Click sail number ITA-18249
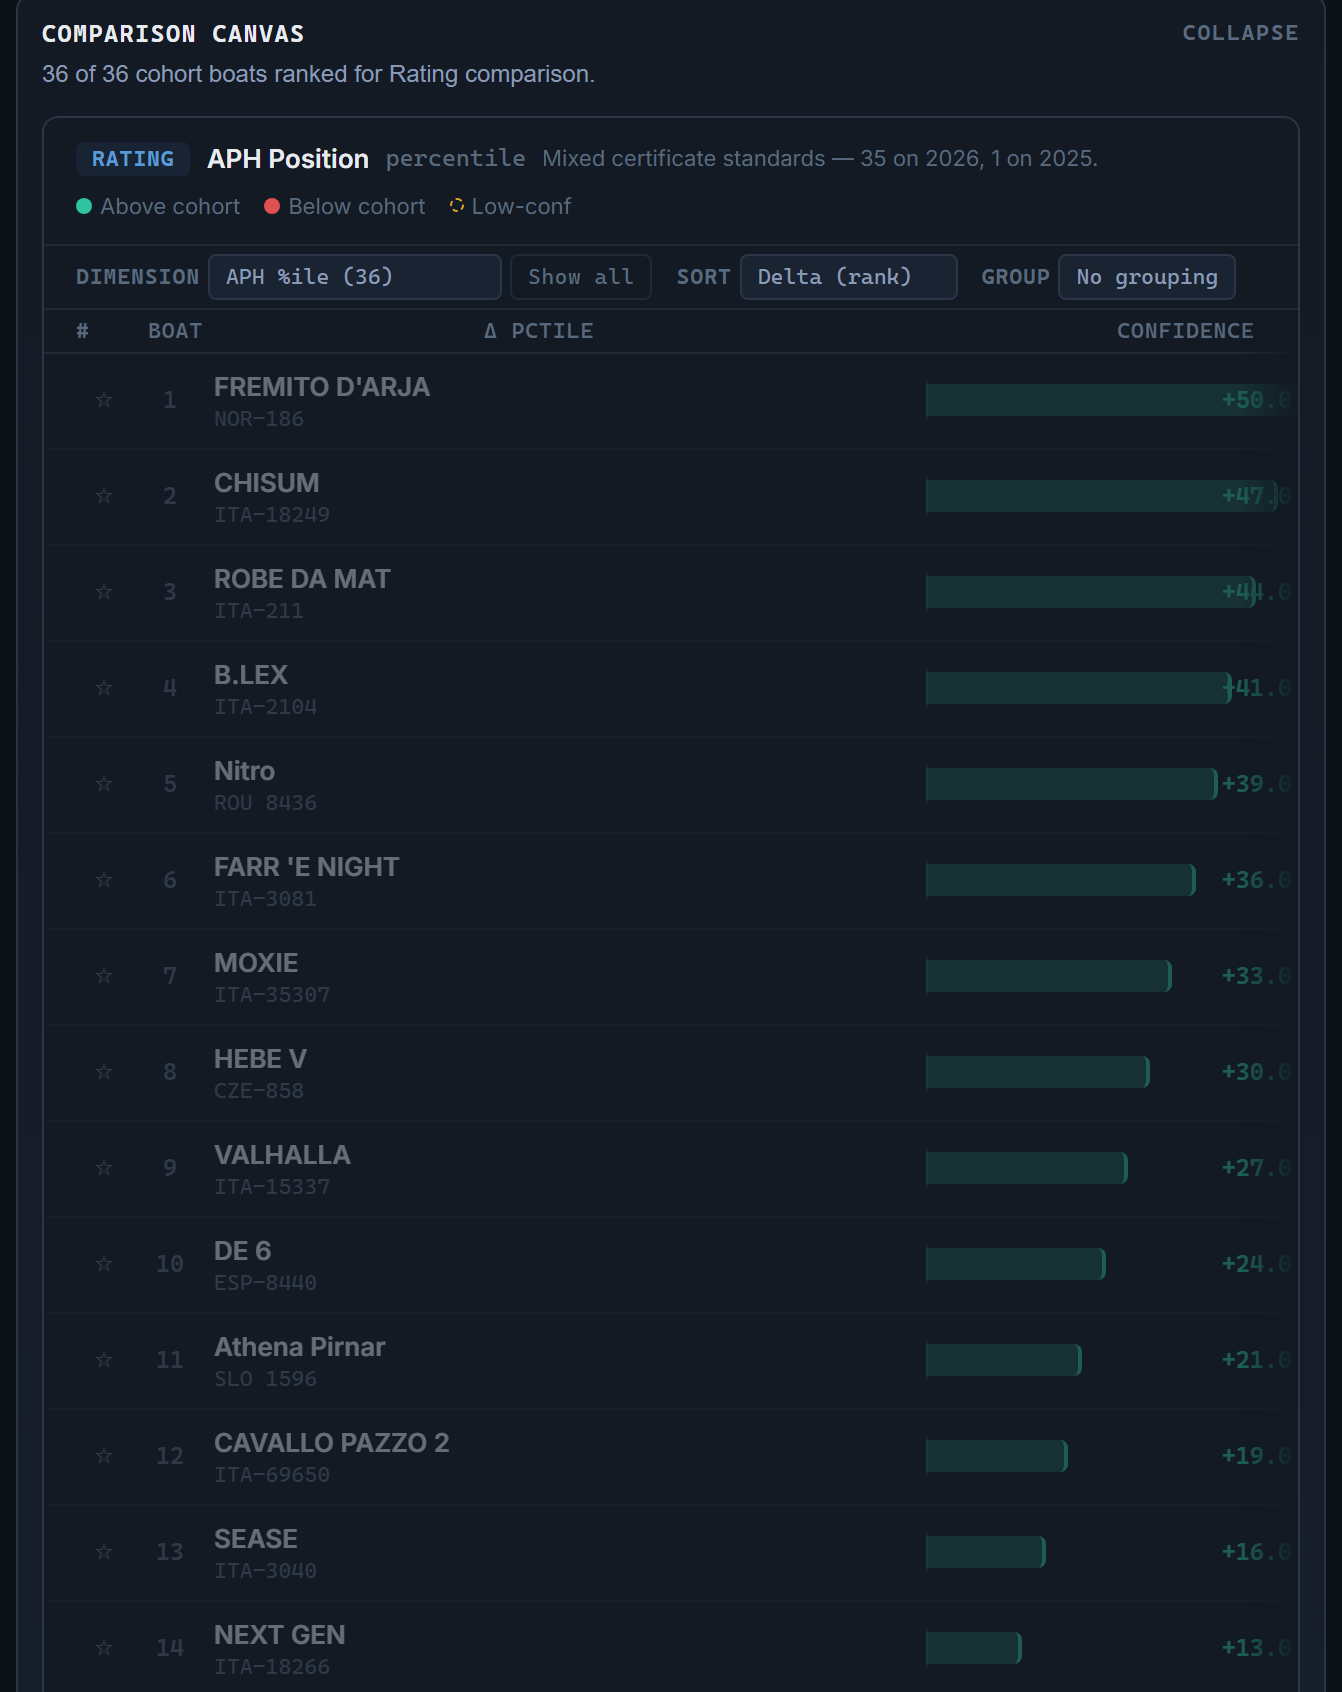The height and width of the screenshot is (1692, 1342). [272, 515]
